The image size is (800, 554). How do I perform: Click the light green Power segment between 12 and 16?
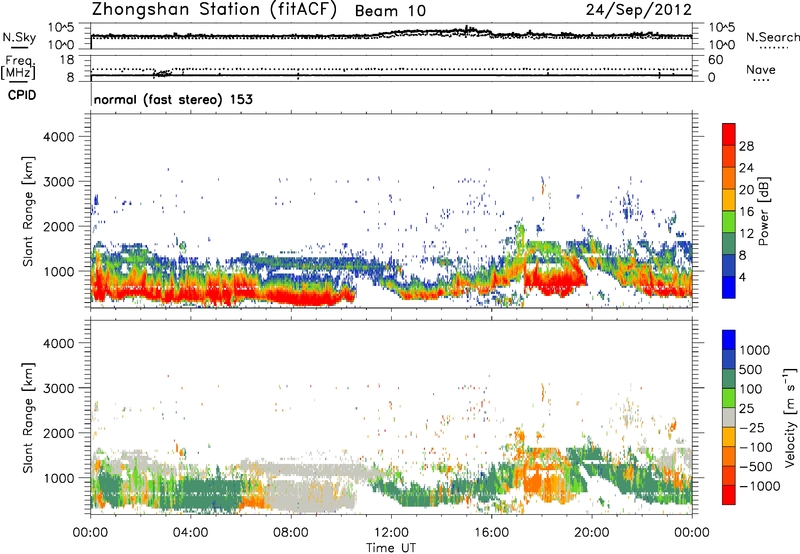click(729, 222)
